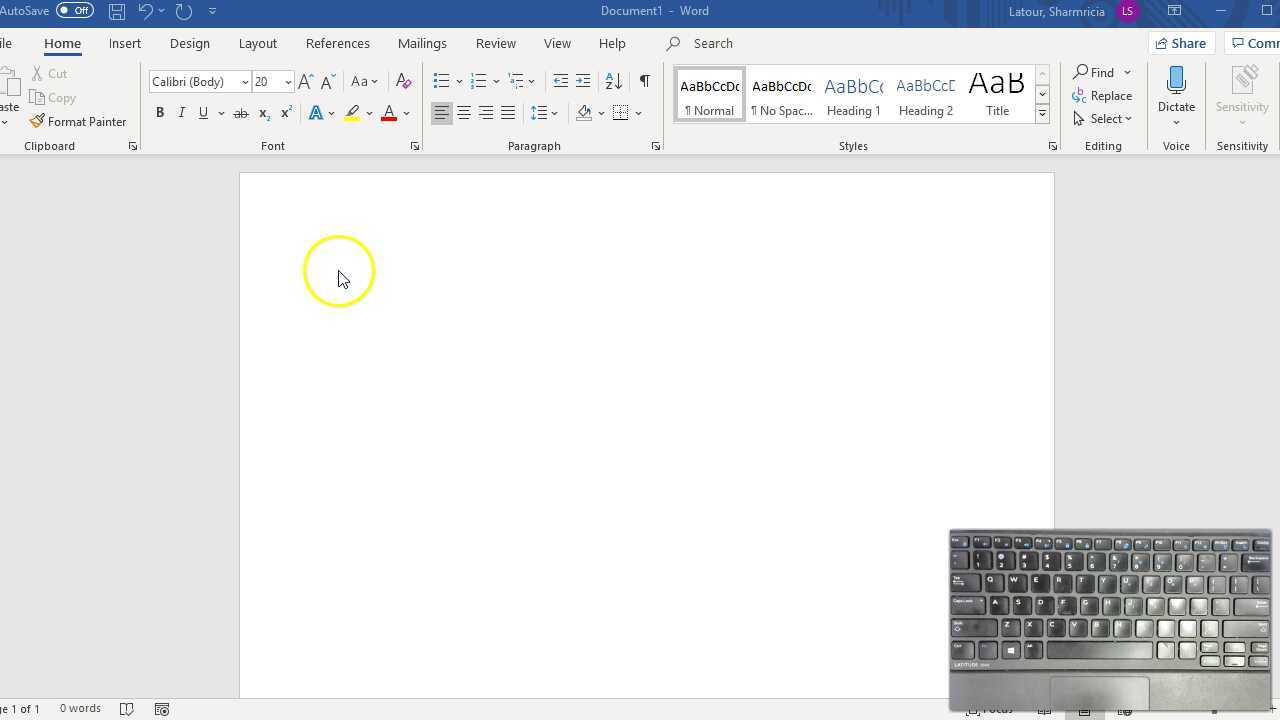The width and height of the screenshot is (1280, 720).
Task: Open the Change Case menu
Action: click(x=364, y=82)
